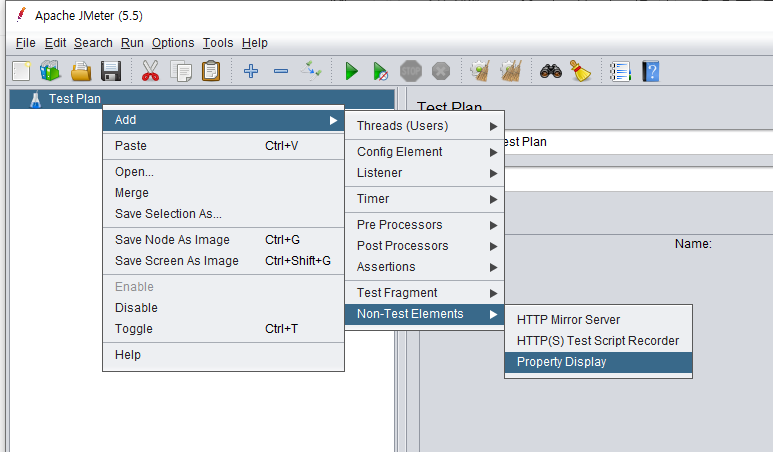This screenshot has height=452, width=773.
Task: Select HTTP(S) Test Script Recorder item
Action: [x=598, y=341]
